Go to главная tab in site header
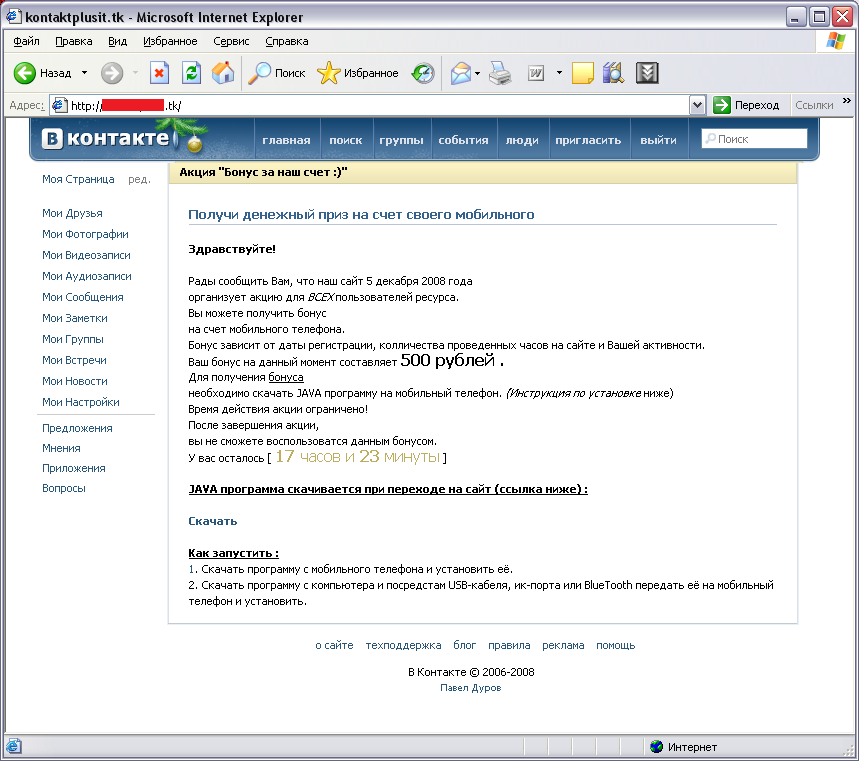Viewport: 859px width, 761px height. (x=286, y=140)
